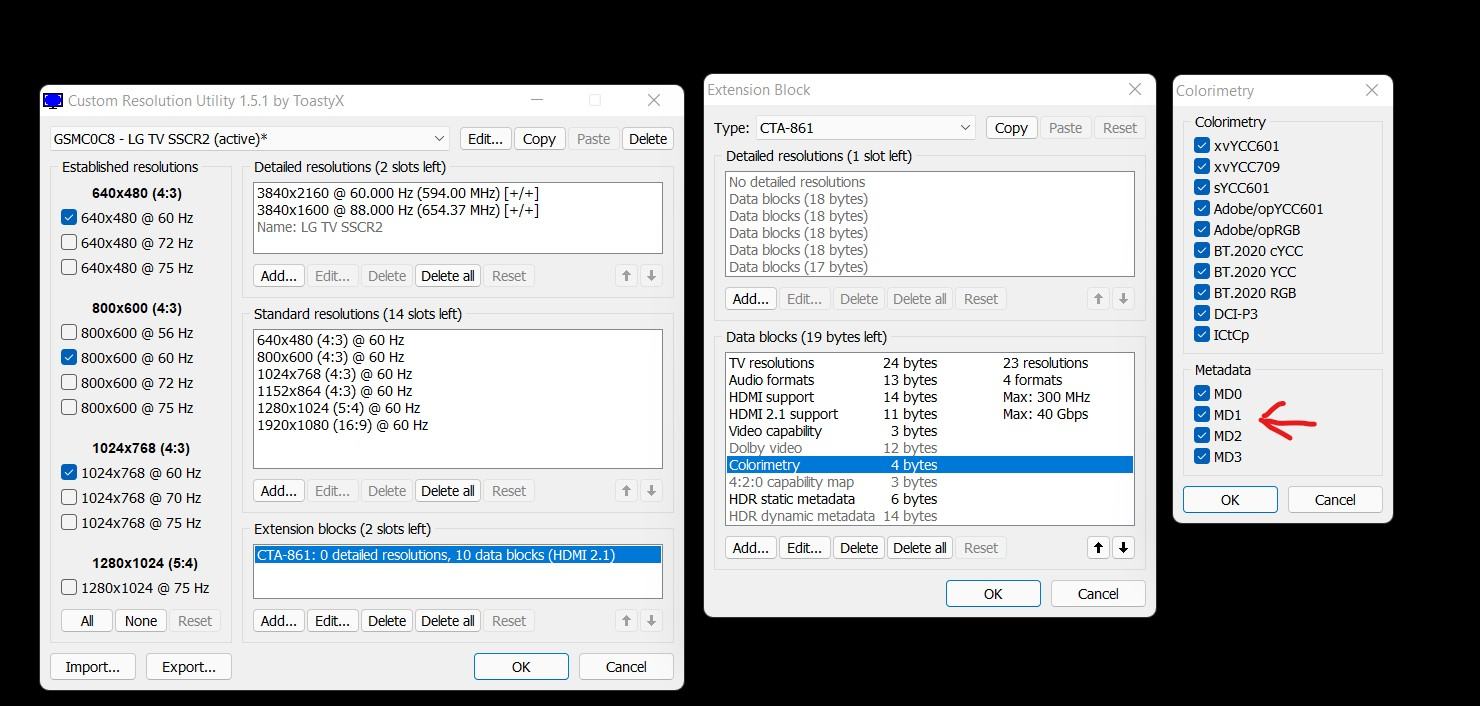The image size is (1480, 706).
Task: Click Add... under Detailed resolutions in CRU window
Action: pos(279,276)
